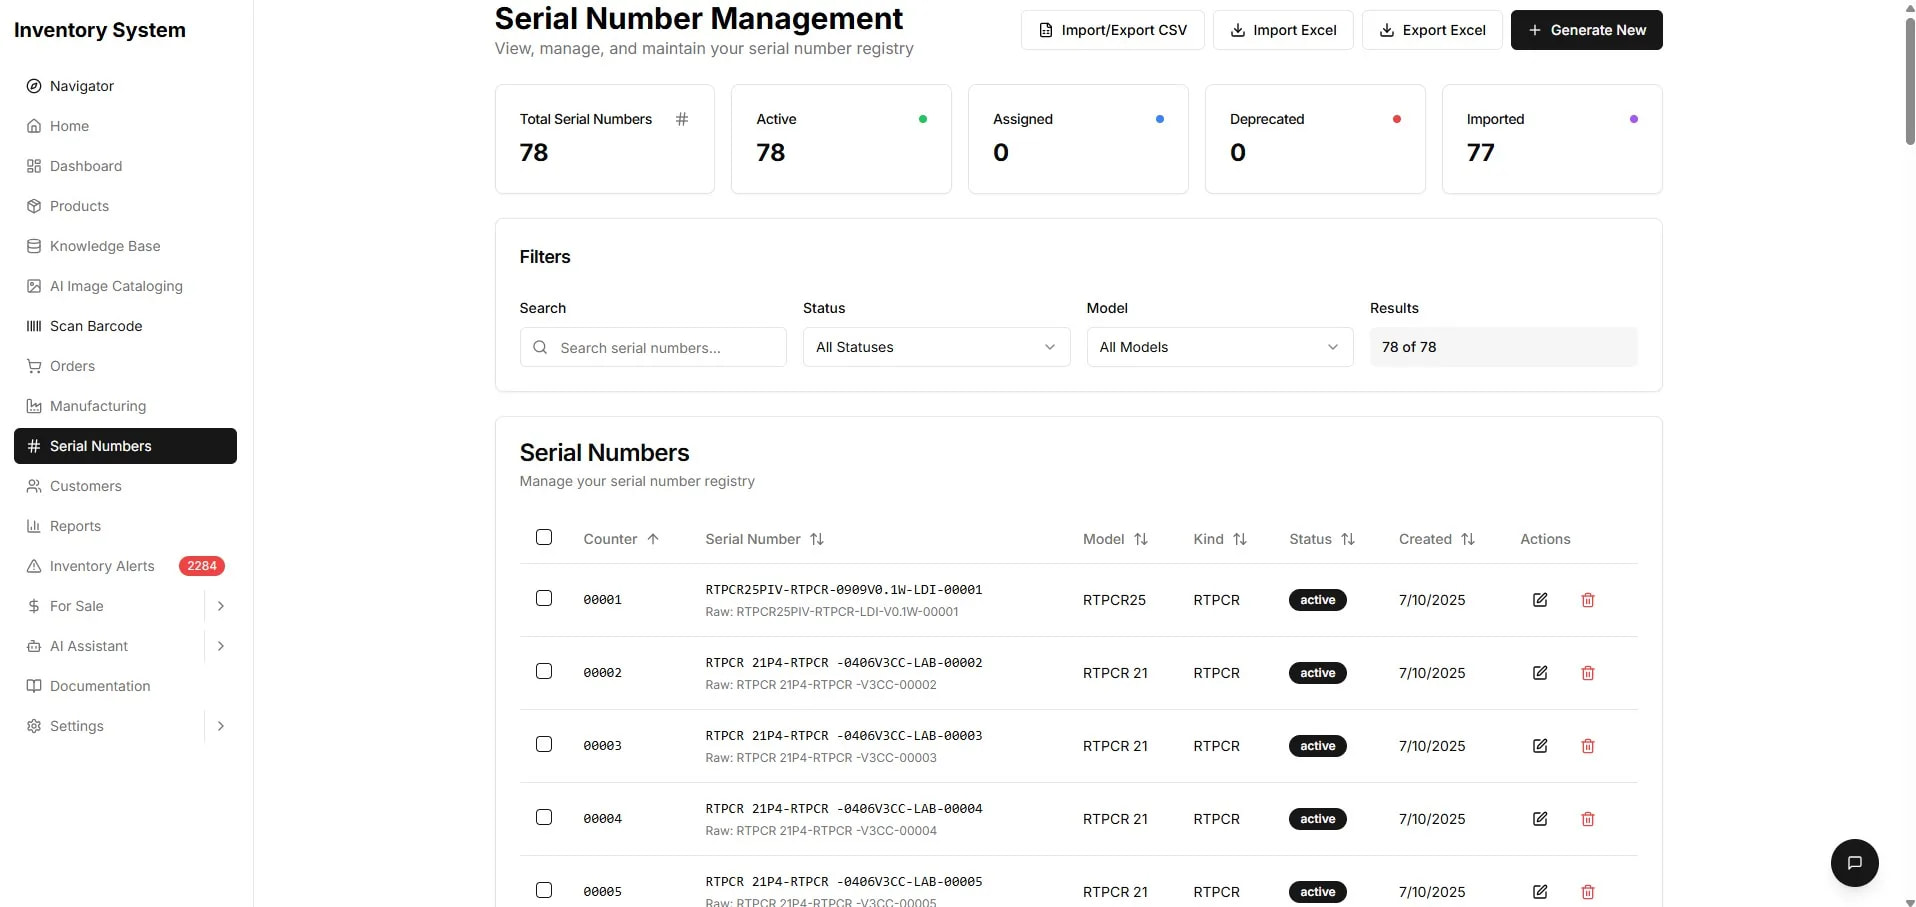Click the active status badge for row 00001
The width and height of the screenshot is (1916, 907).
(1318, 600)
